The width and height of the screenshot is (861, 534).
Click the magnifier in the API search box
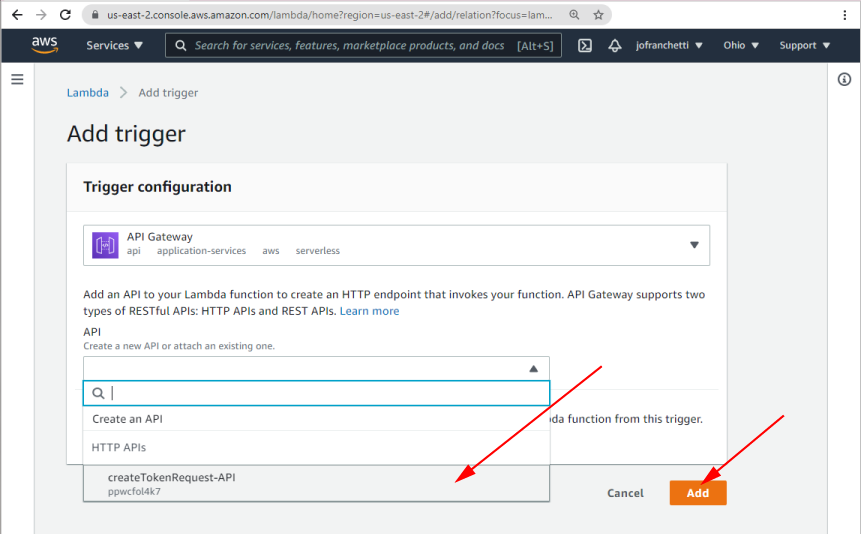pyautogui.click(x=98, y=393)
